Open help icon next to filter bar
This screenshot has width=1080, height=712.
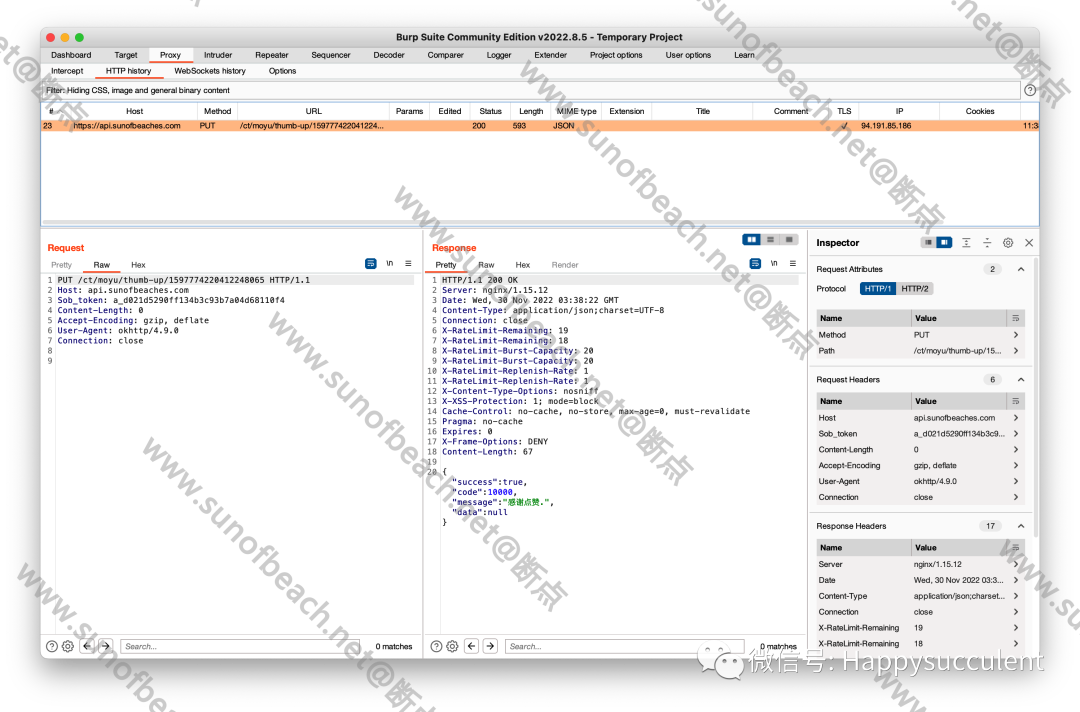coord(1030,90)
